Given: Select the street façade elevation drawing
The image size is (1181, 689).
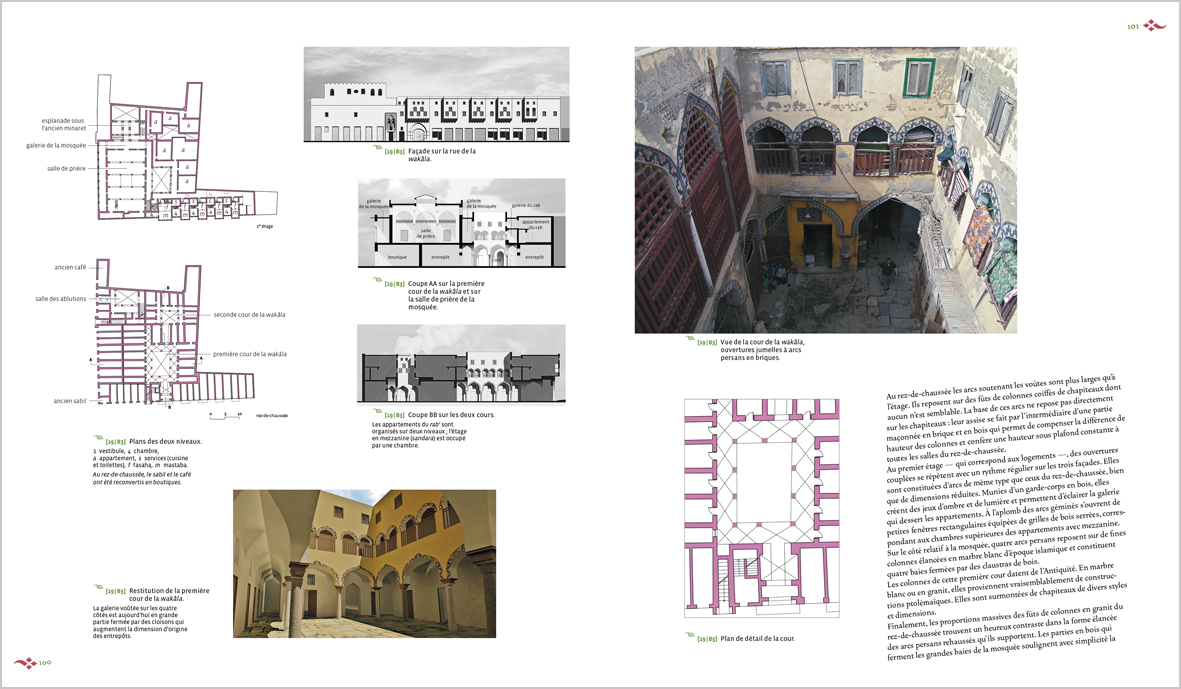Looking at the screenshot, I should pyautogui.click(x=437, y=94).
